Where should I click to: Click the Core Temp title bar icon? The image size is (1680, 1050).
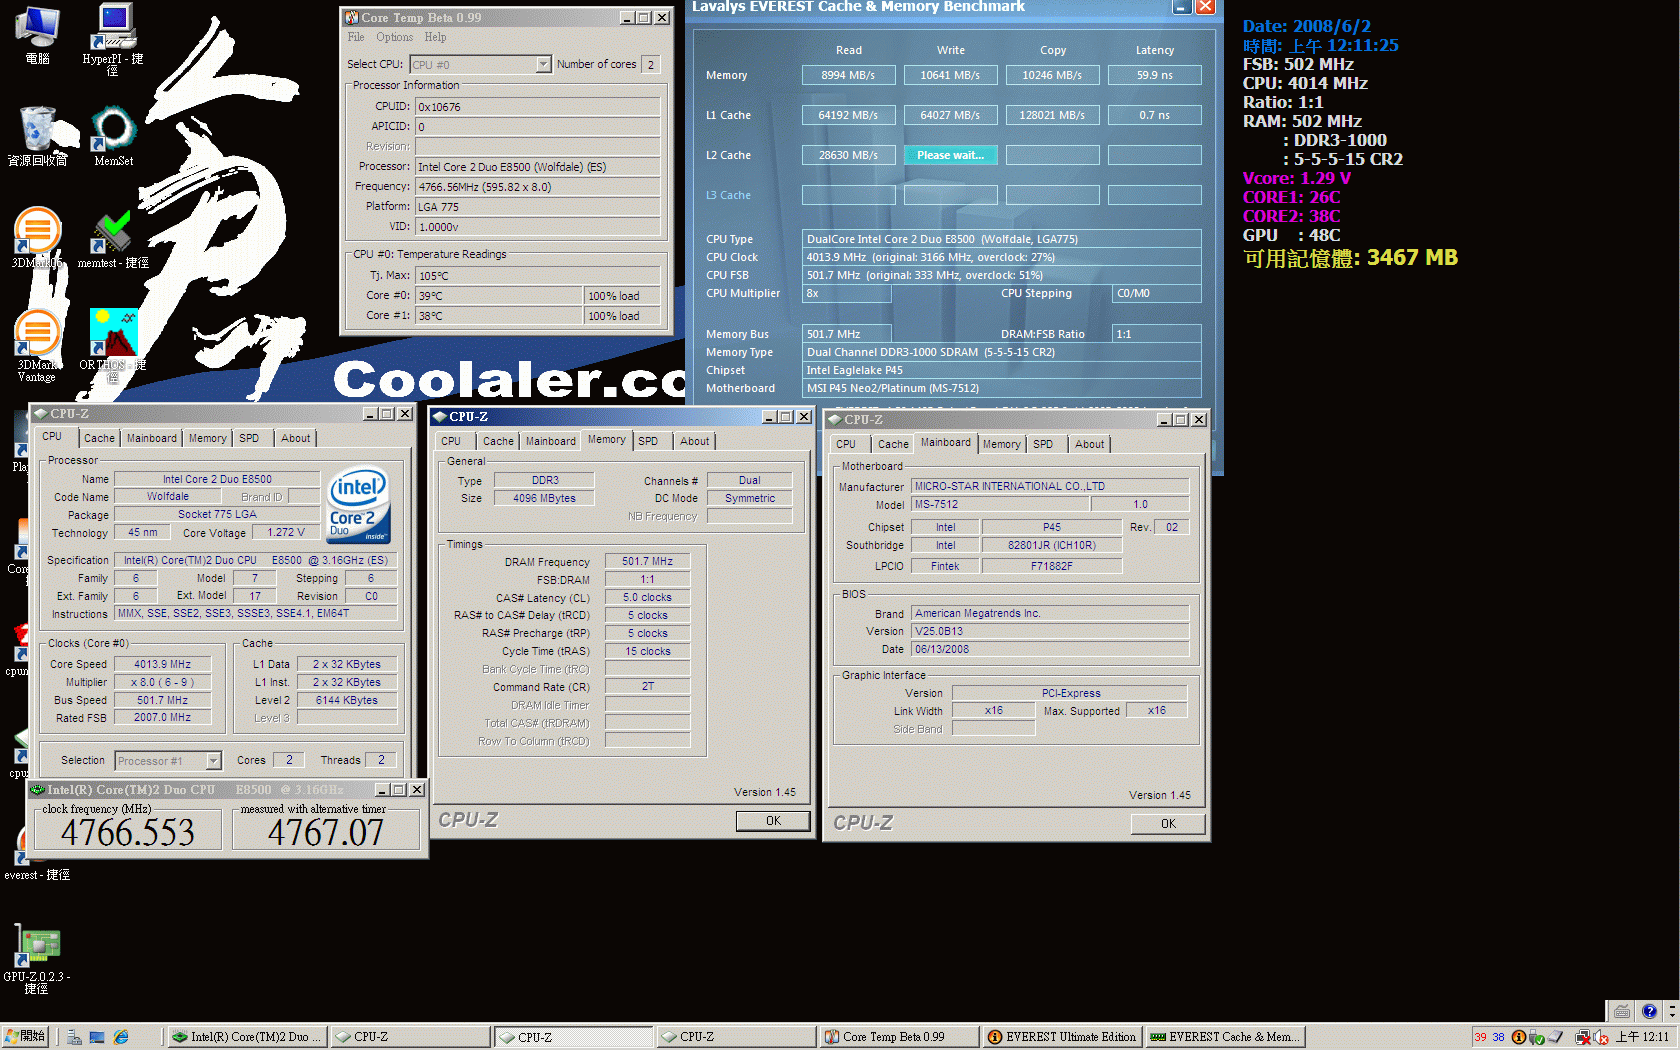pyautogui.click(x=351, y=17)
